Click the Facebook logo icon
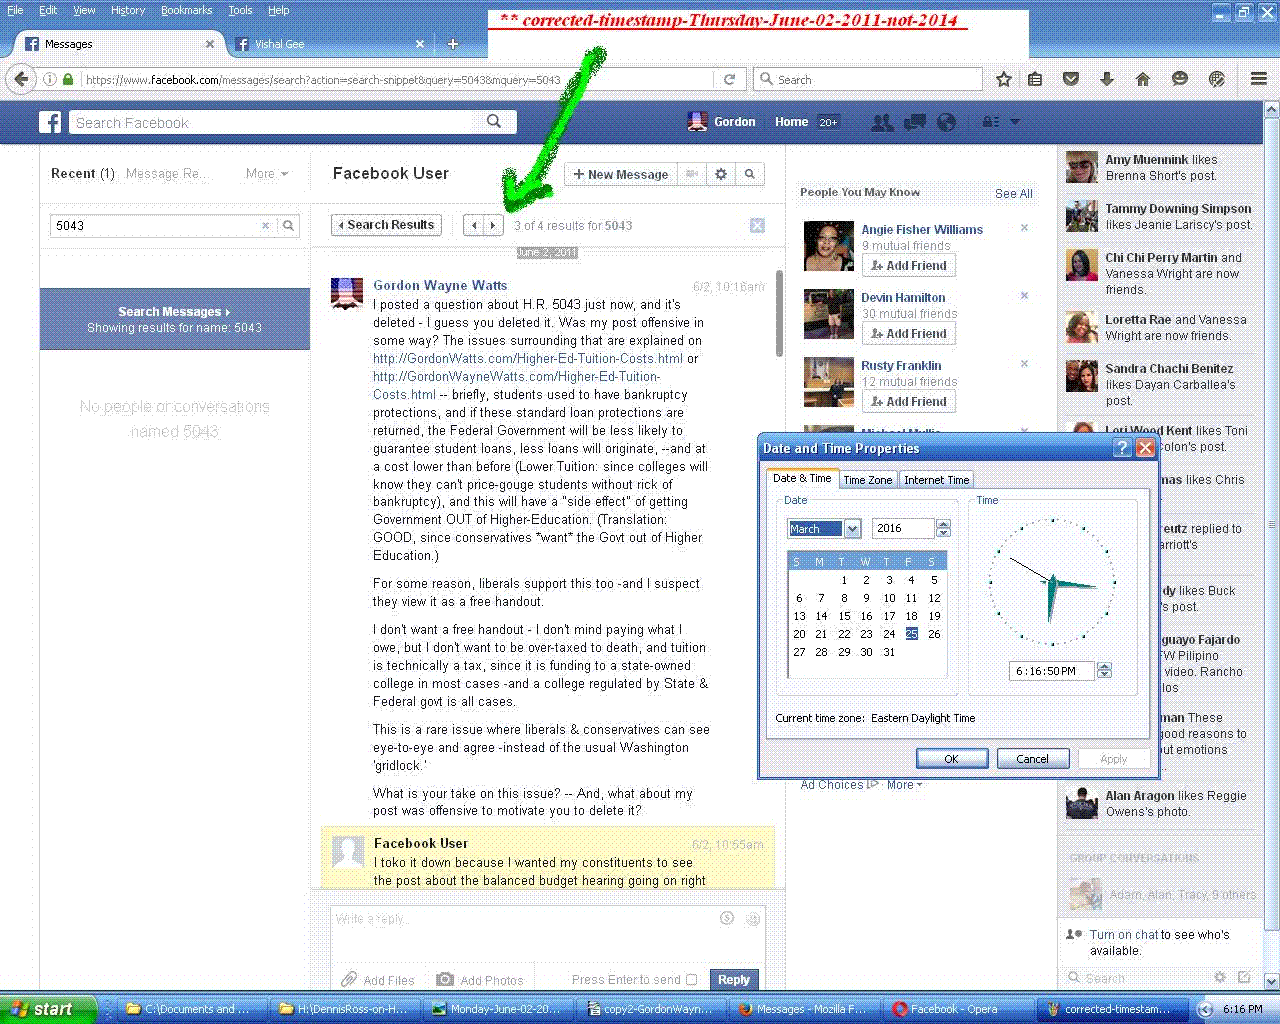This screenshot has height=1024, width=1280. (50, 122)
